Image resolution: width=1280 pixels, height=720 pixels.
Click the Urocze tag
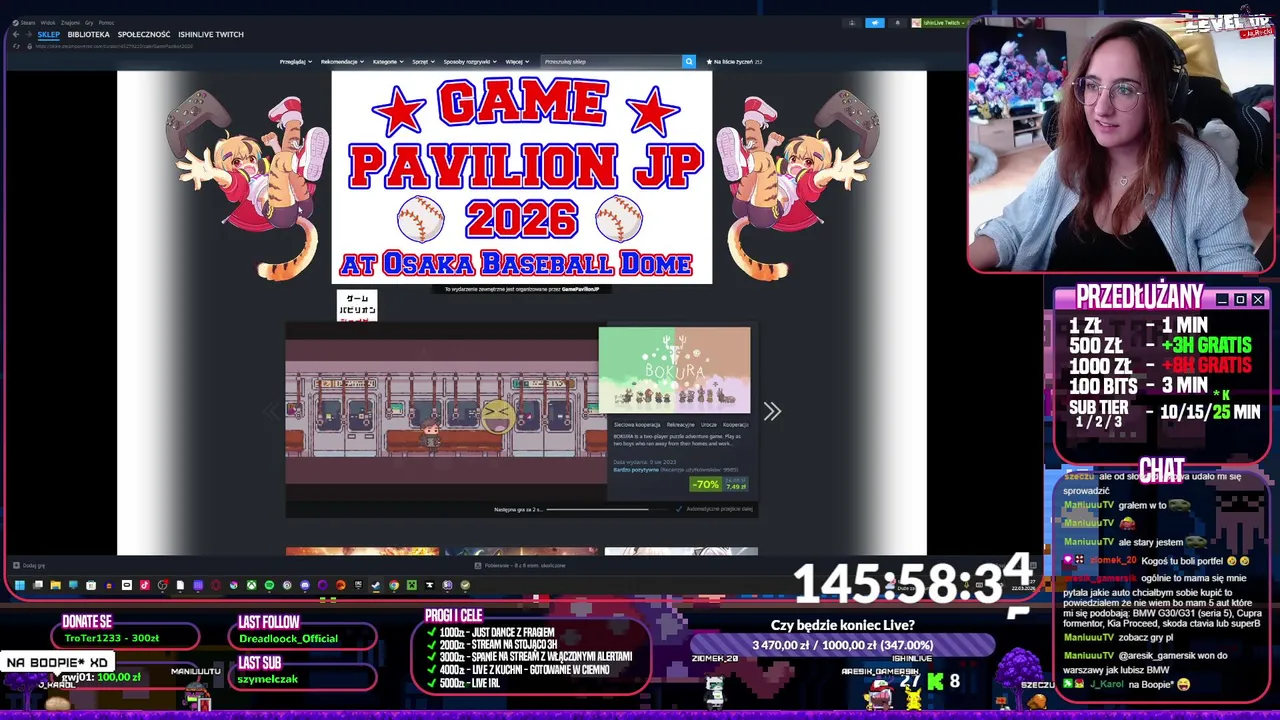click(x=709, y=425)
